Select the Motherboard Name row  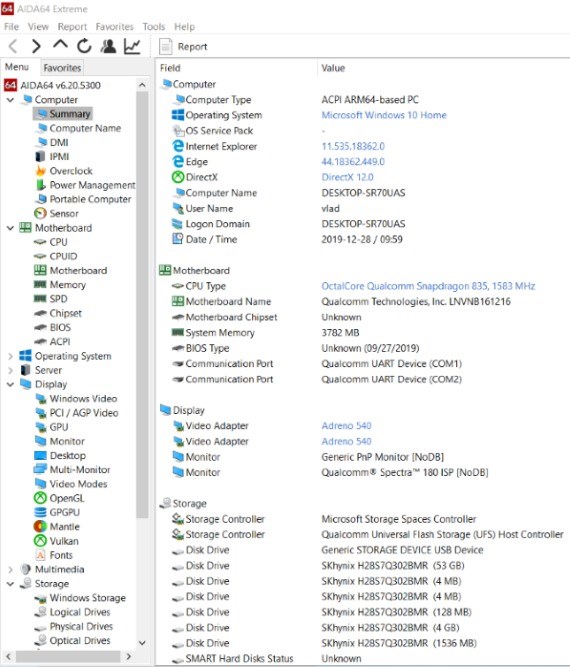coord(362,302)
